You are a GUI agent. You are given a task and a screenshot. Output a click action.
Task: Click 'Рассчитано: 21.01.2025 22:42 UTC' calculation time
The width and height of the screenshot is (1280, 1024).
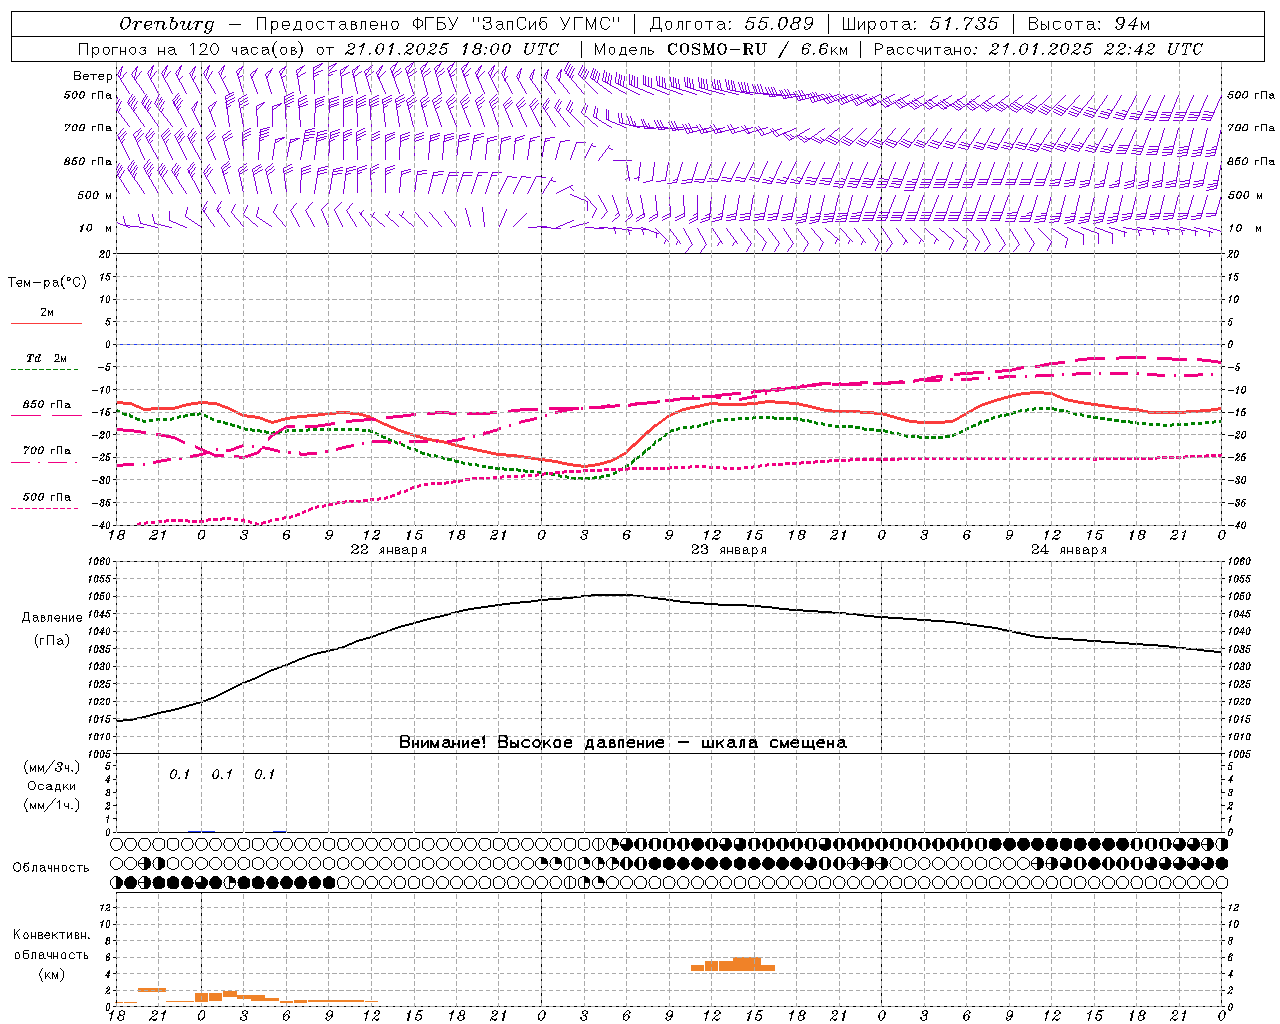1038,49
